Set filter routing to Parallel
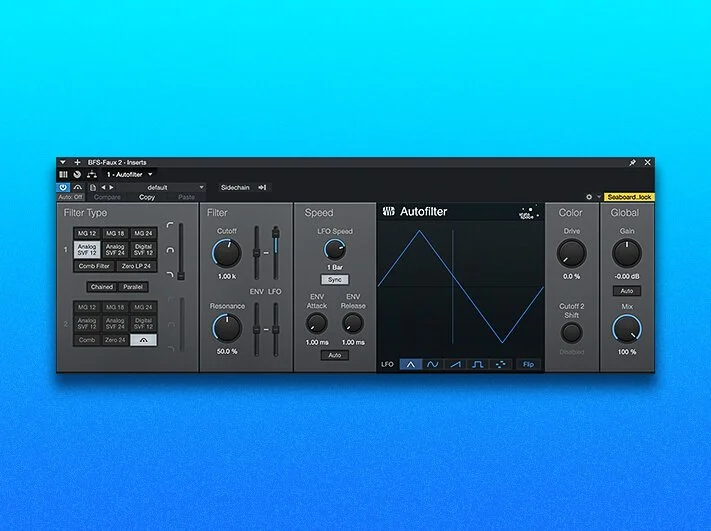711x531 pixels. point(133,287)
